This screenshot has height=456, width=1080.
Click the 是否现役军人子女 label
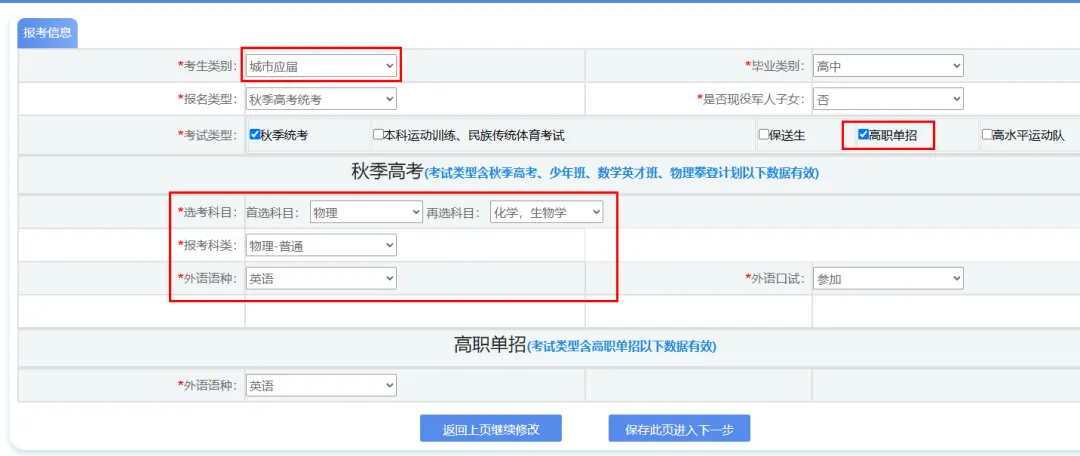pos(751,99)
